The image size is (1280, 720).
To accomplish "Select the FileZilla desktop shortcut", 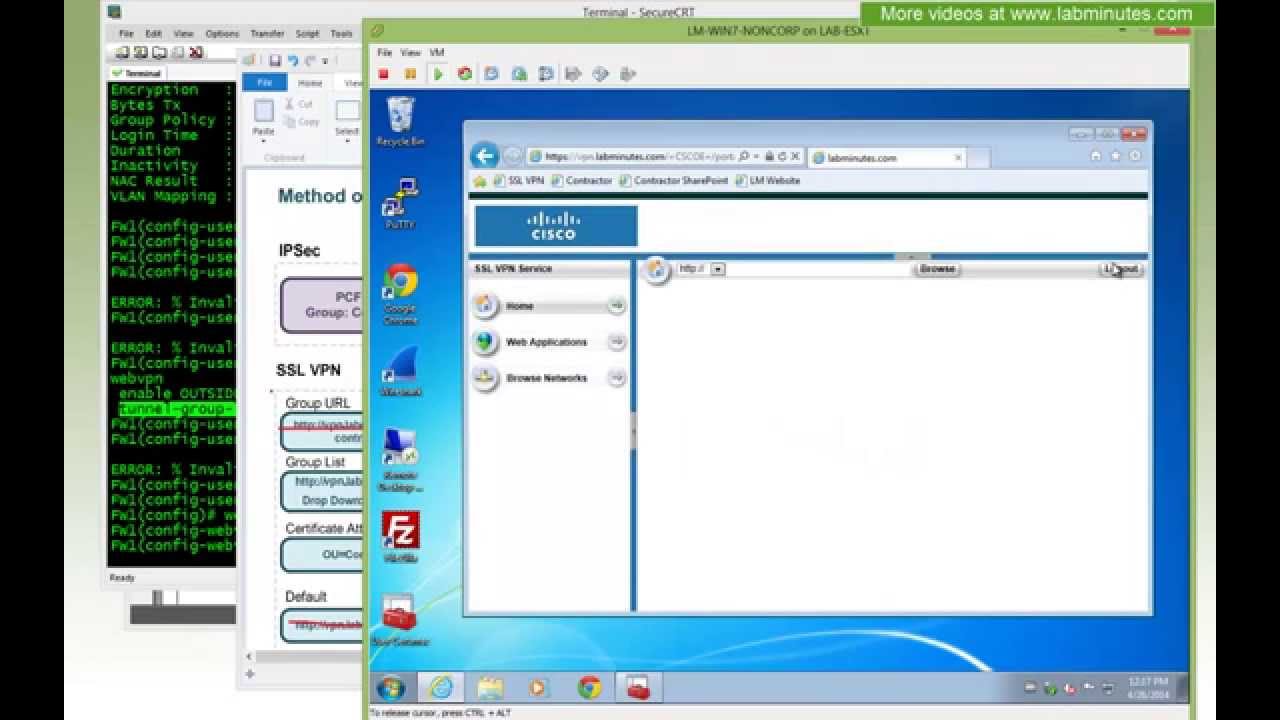I will coord(400,536).
